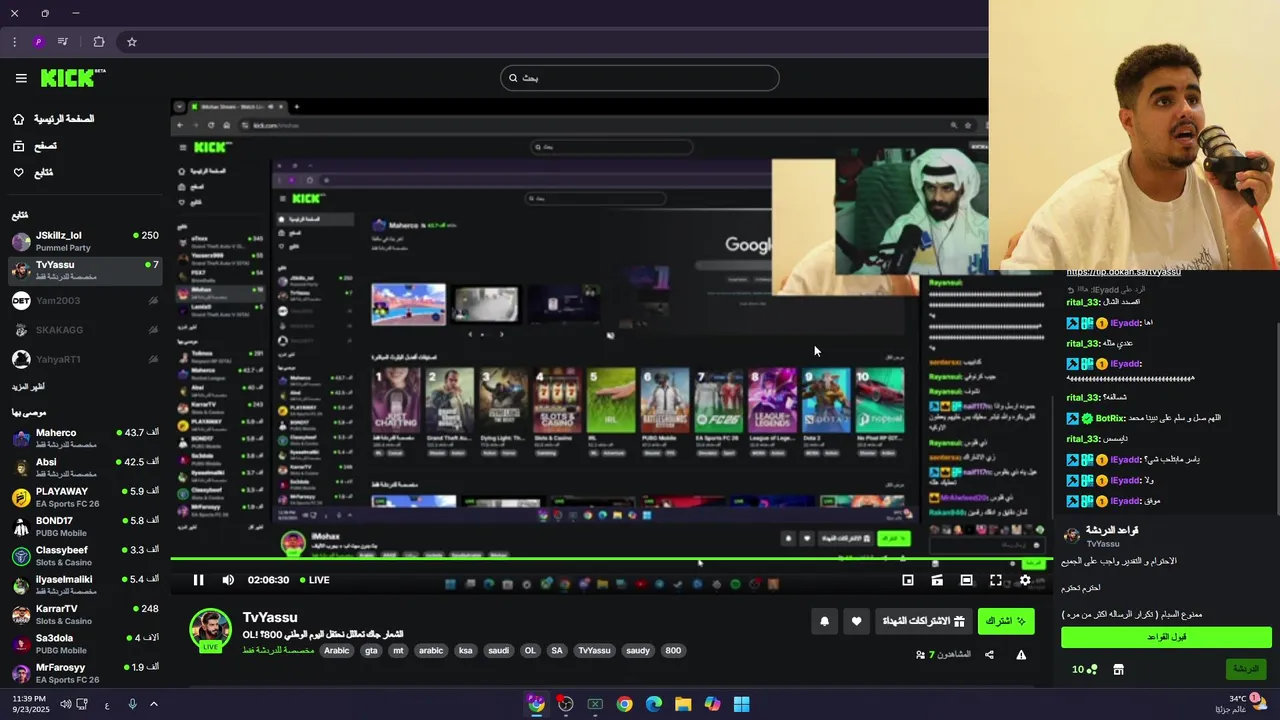Screen dimensions: 1280x720
Task: Toggle theater mode in player
Action: (966, 580)
